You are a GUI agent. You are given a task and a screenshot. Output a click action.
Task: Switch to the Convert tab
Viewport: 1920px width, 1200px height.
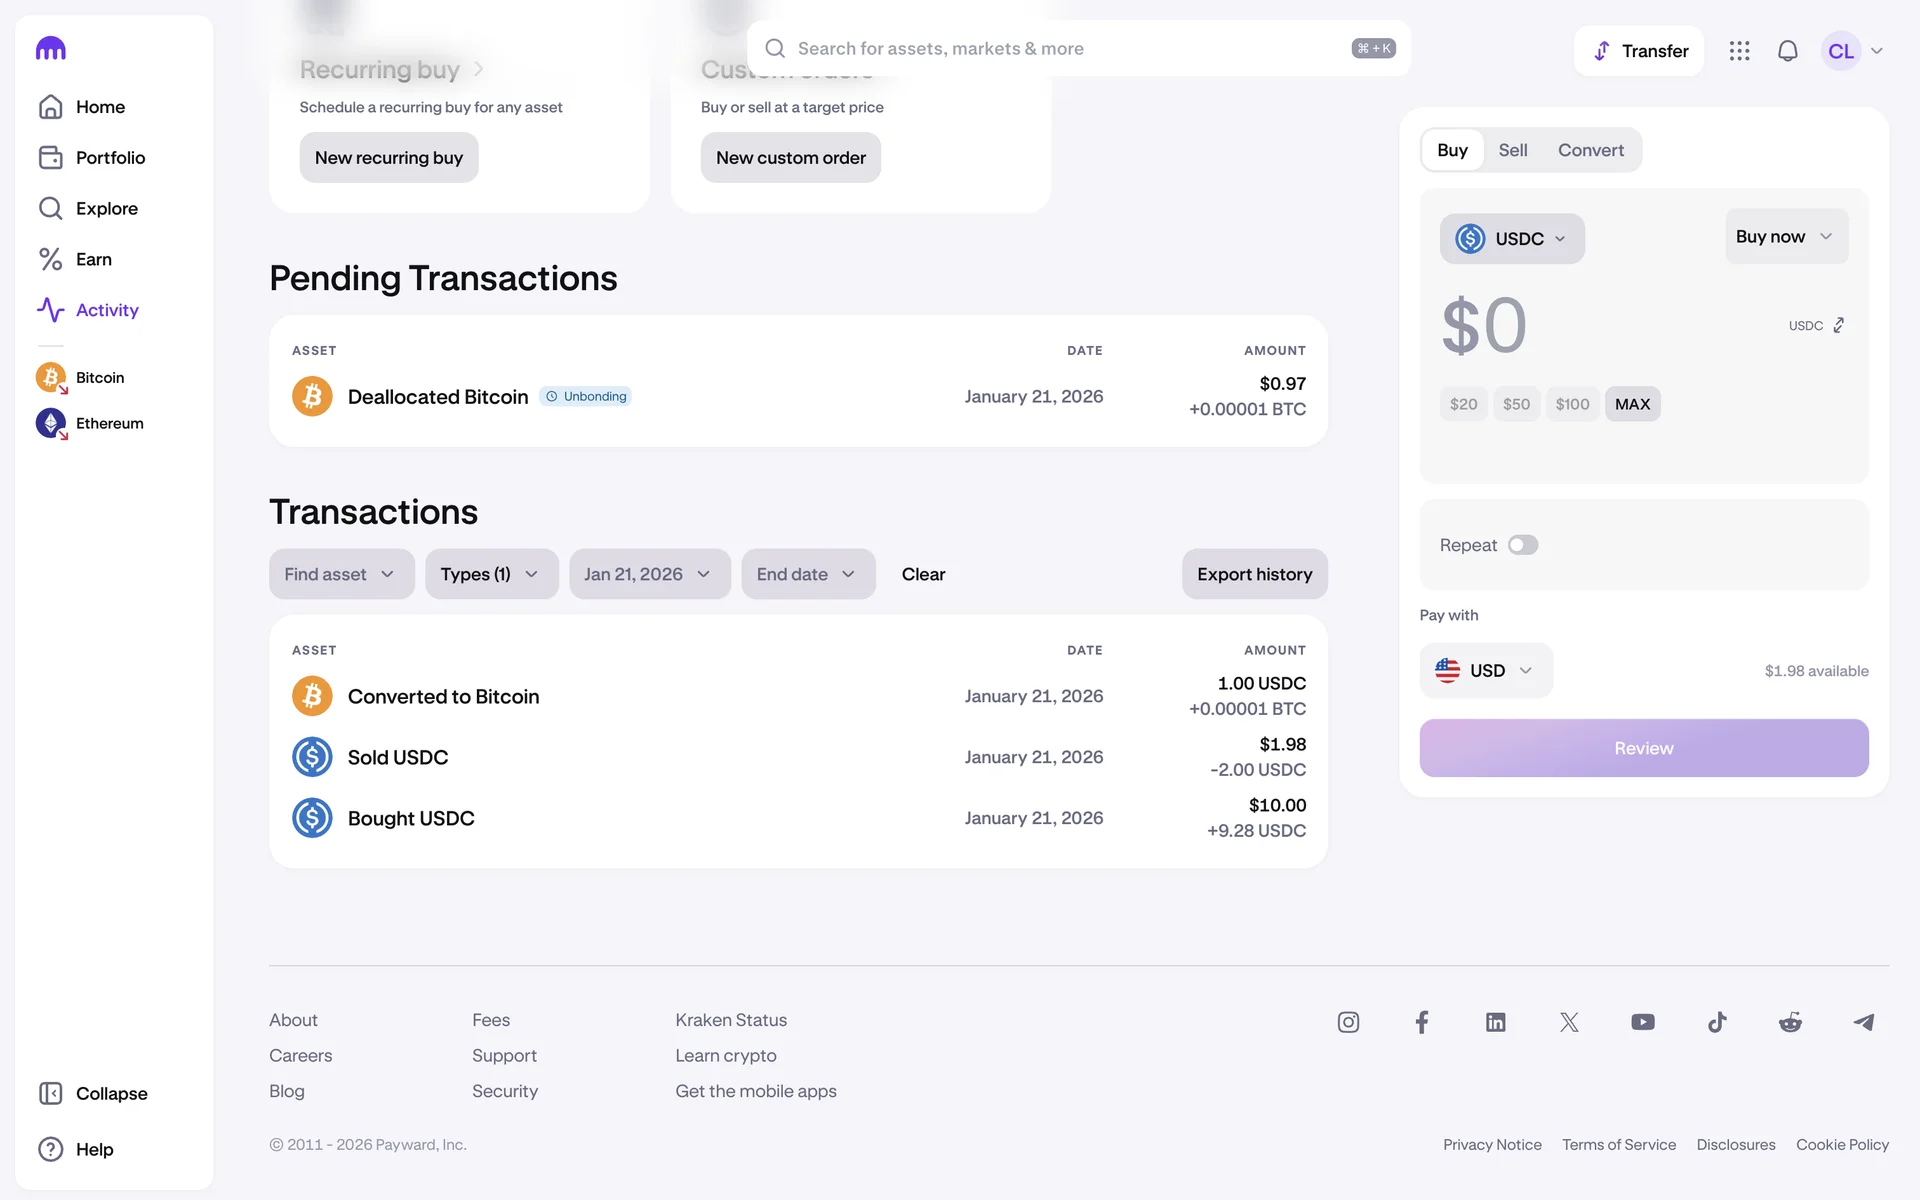1590,150
